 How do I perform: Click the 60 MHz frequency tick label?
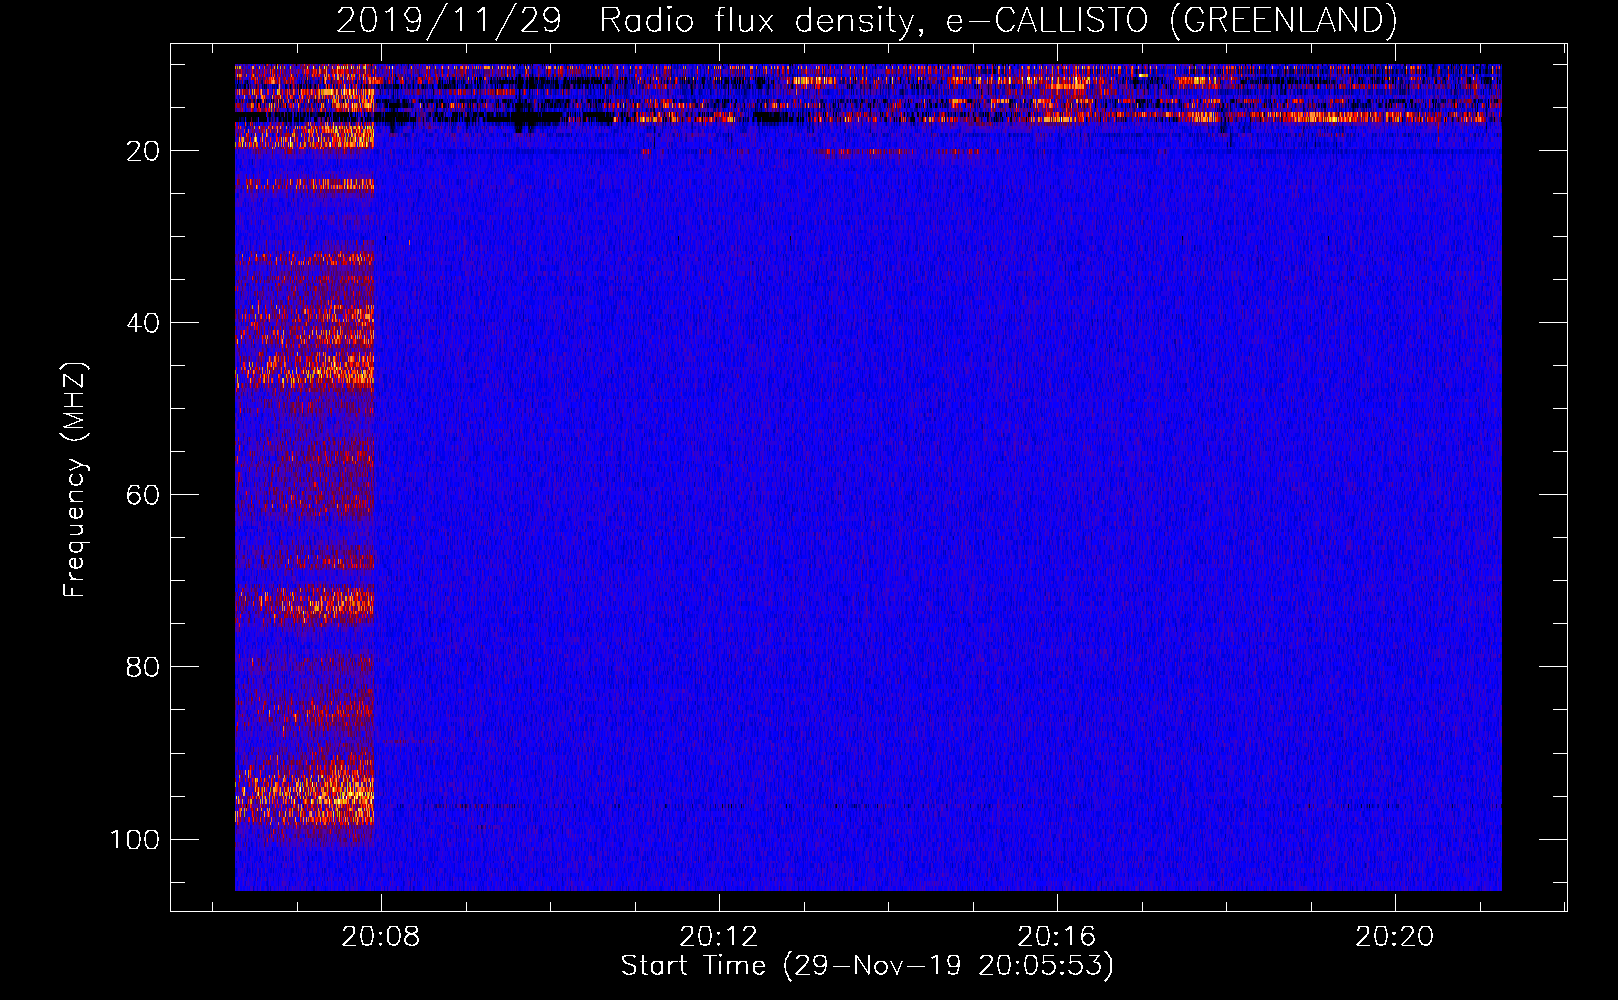(143, 495)
